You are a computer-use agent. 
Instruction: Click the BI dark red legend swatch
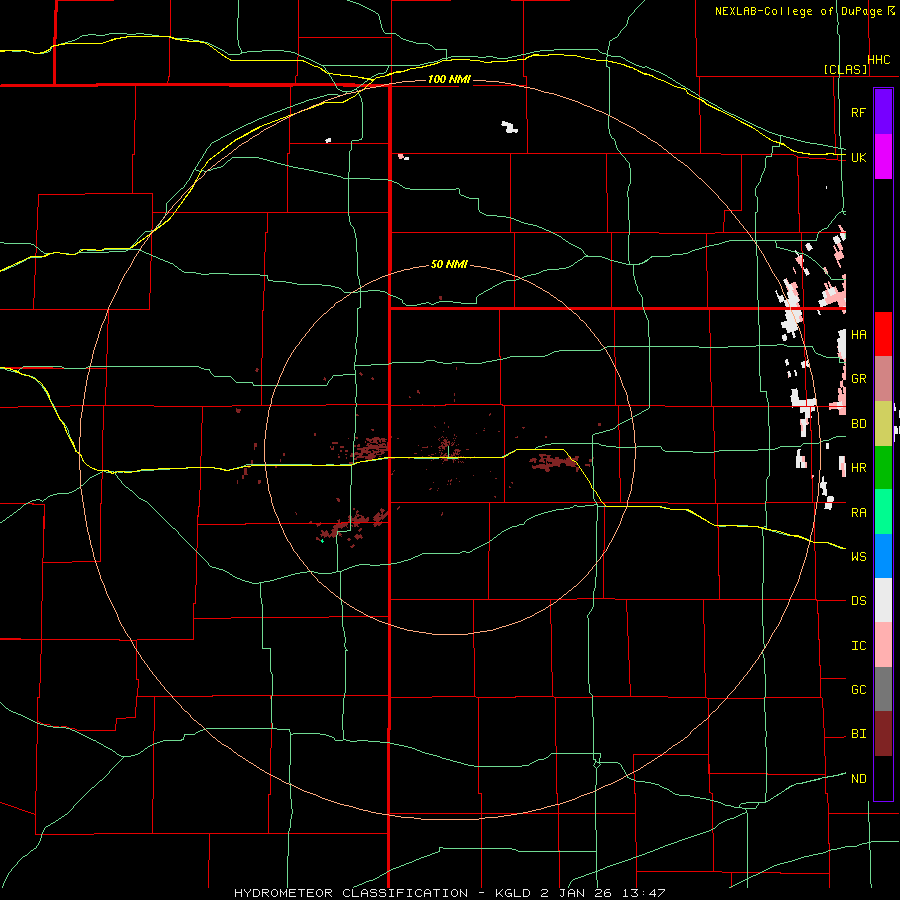click(883, 734)
